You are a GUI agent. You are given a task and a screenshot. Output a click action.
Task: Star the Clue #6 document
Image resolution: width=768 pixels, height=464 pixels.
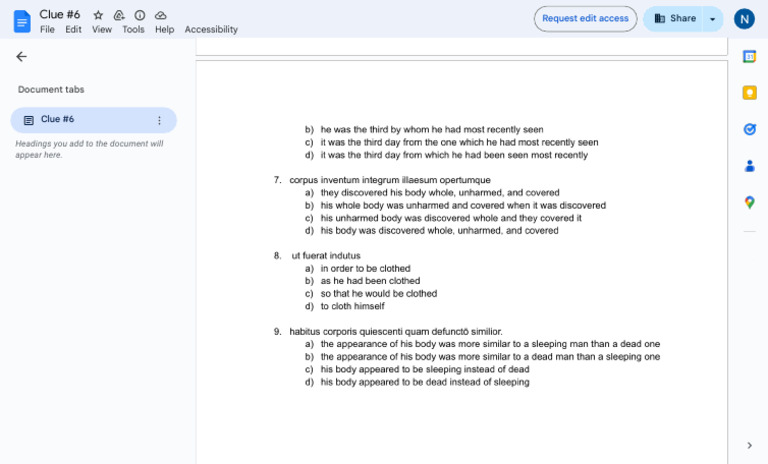coord(98,15)
